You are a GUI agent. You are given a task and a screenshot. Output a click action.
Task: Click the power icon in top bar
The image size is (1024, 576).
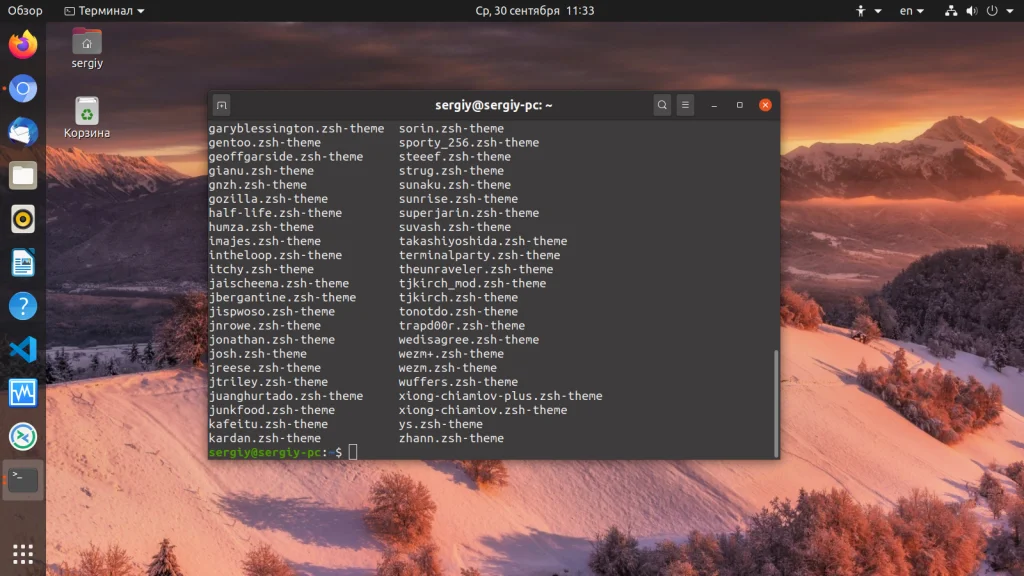pyautogui.click(x=992, y=10)
